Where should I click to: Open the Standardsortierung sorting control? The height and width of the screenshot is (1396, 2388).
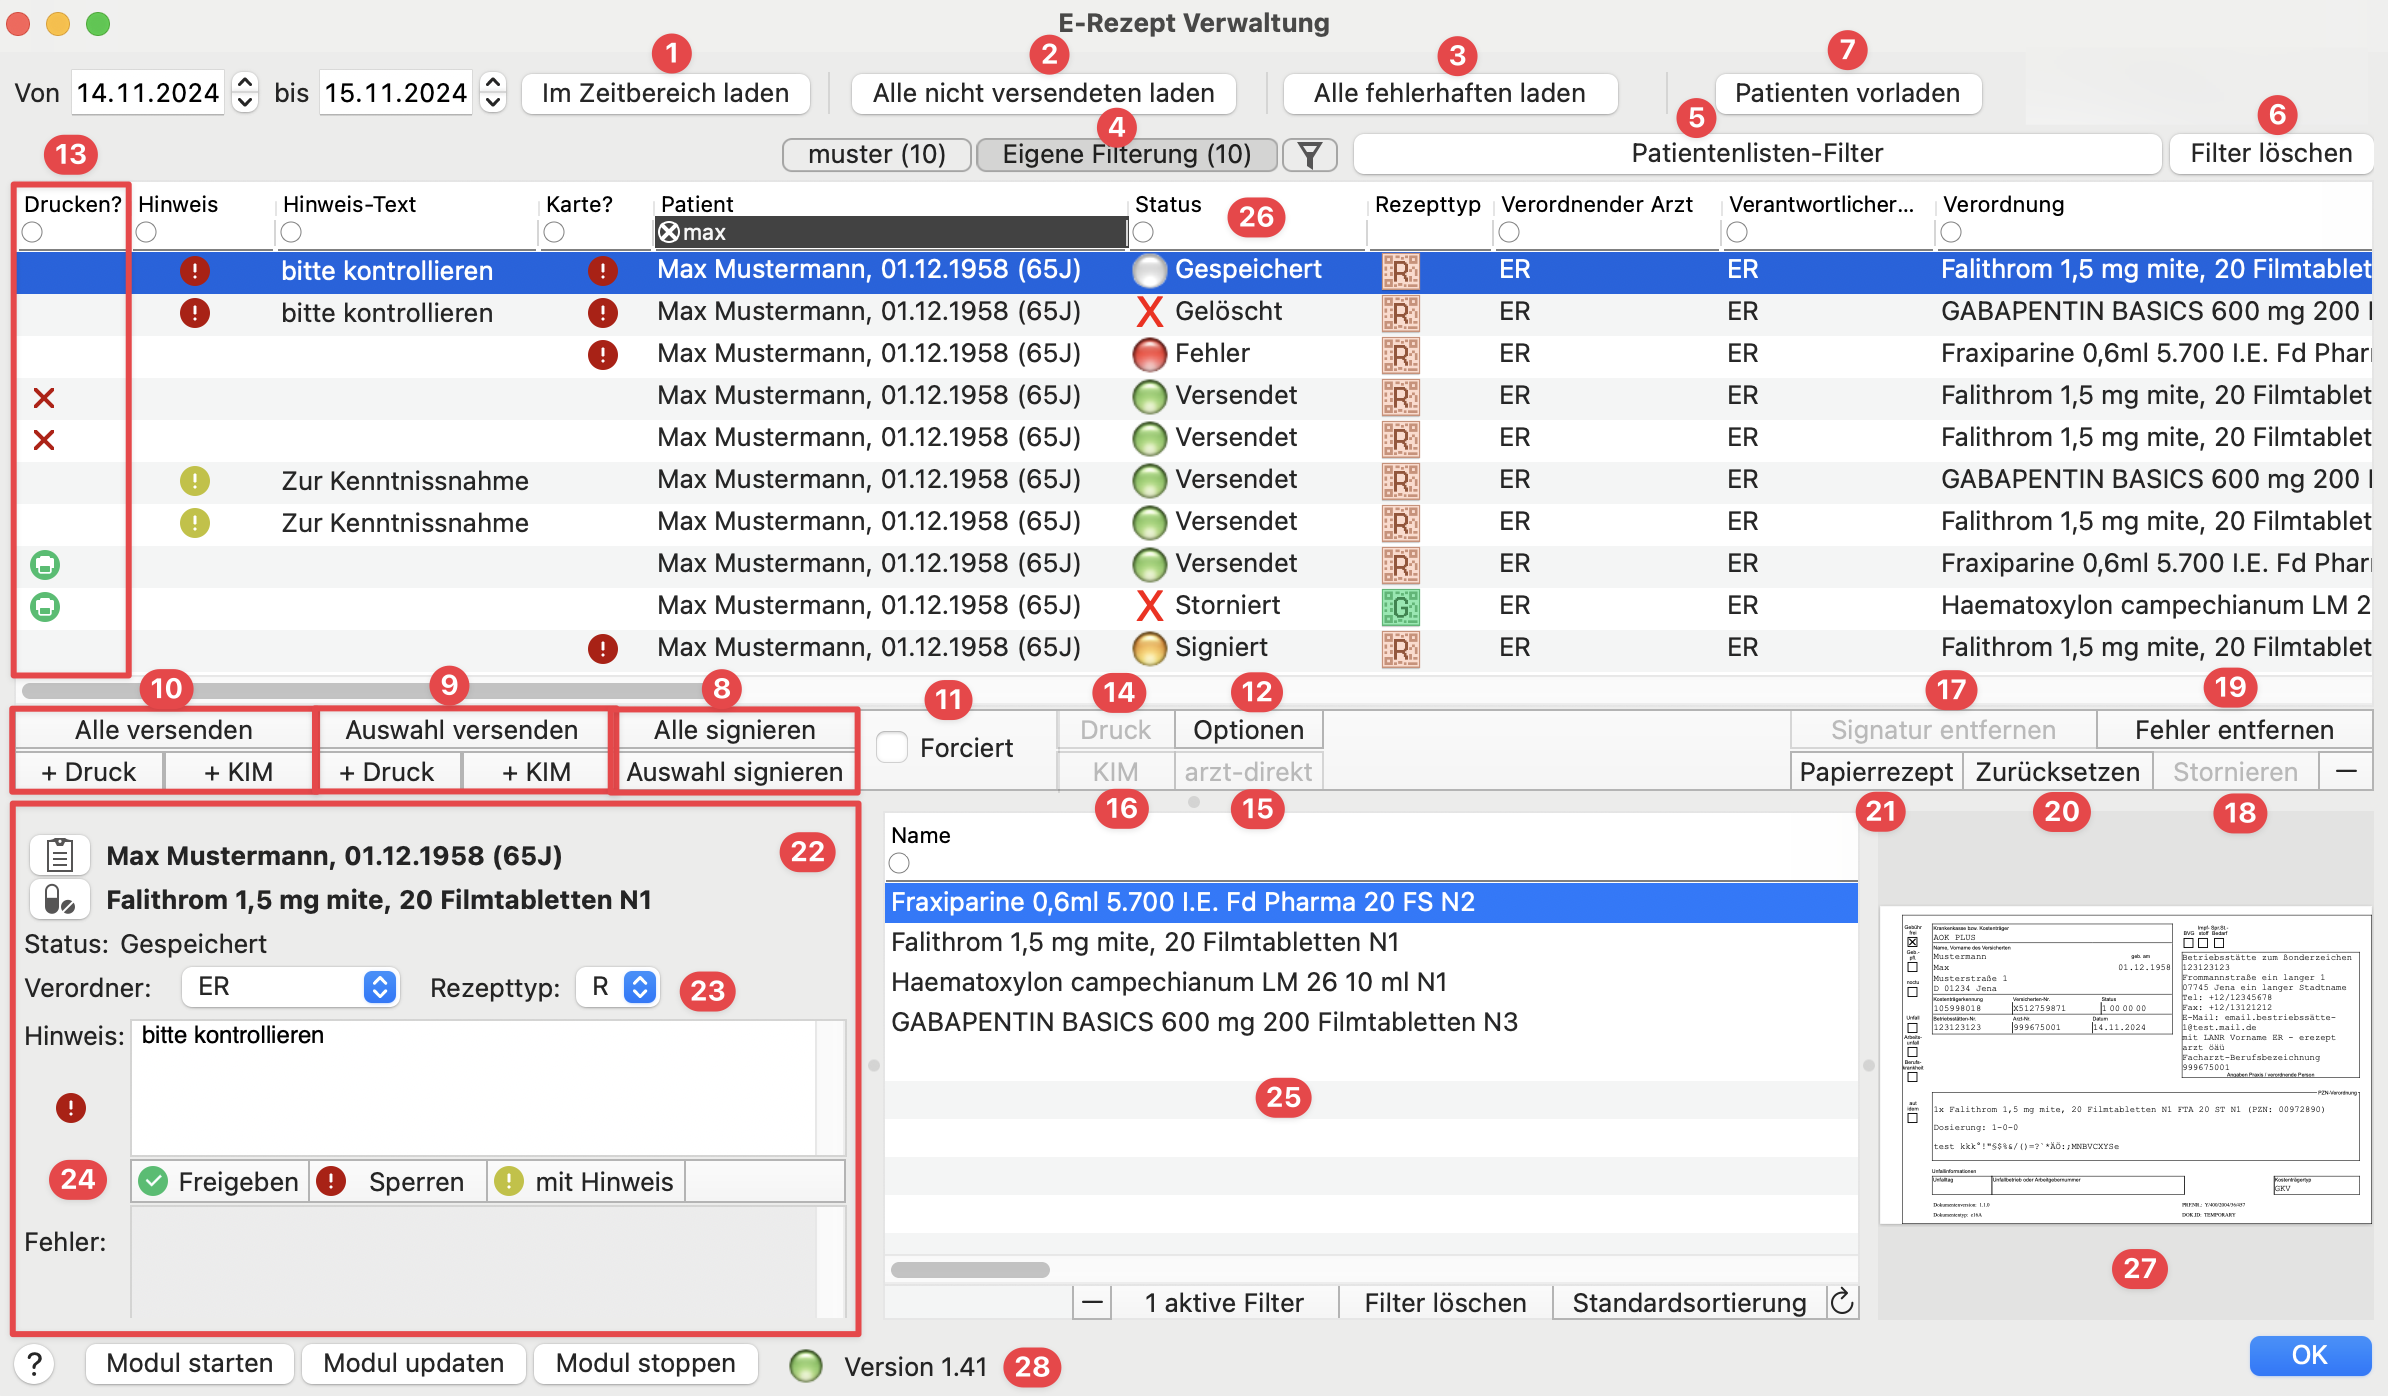(1689, 1302)
